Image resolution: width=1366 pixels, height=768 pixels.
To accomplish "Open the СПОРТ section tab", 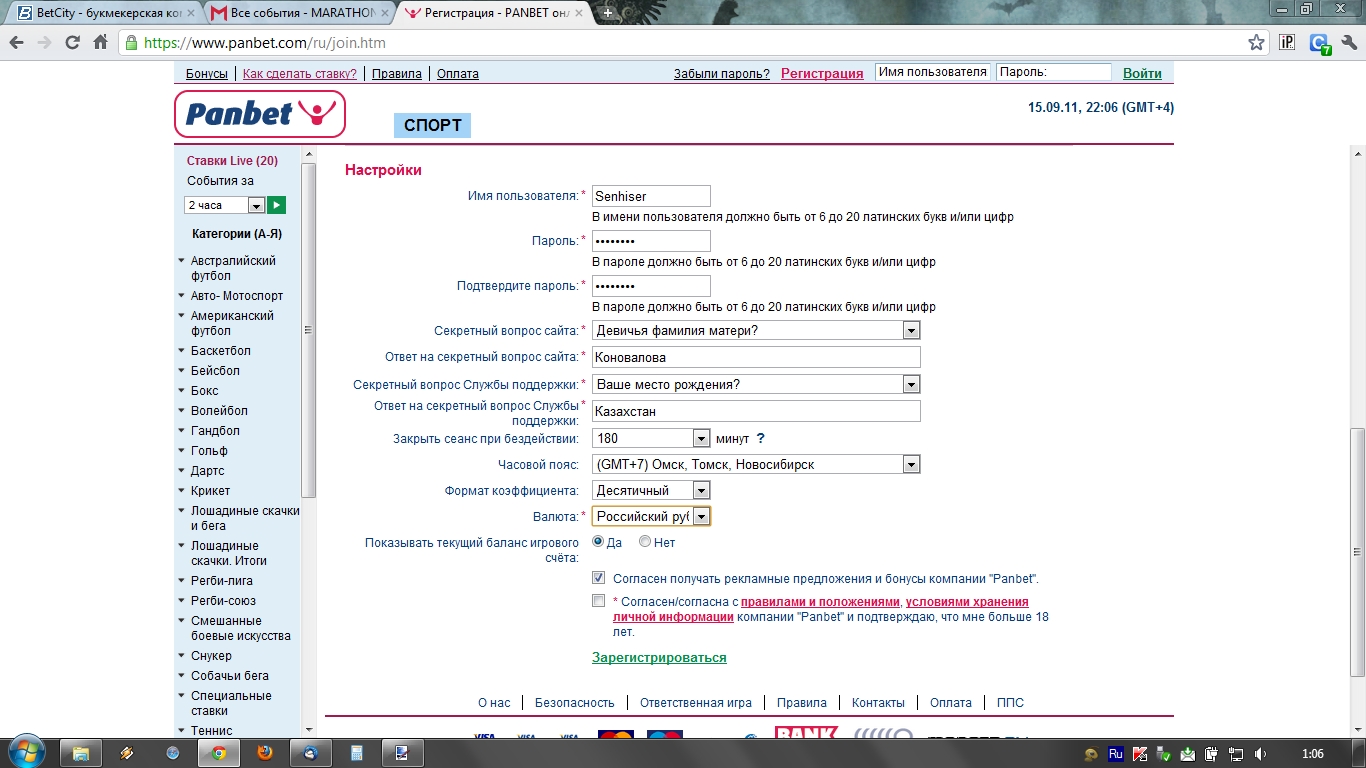I will [x=432, y=125].
